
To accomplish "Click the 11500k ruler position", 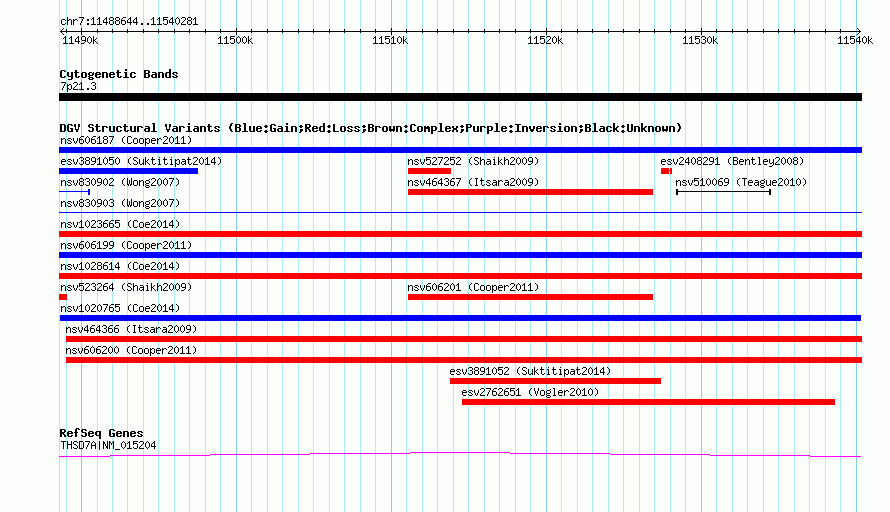I will coord(235,40).
